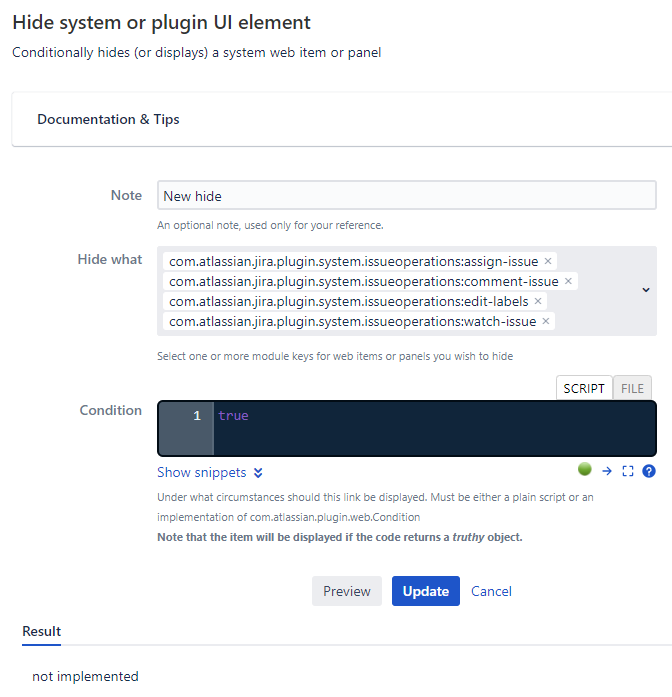This screenshot has height=697, width=672.
Task: Switch to the SCRIPT tab
Action: [584, 388]
